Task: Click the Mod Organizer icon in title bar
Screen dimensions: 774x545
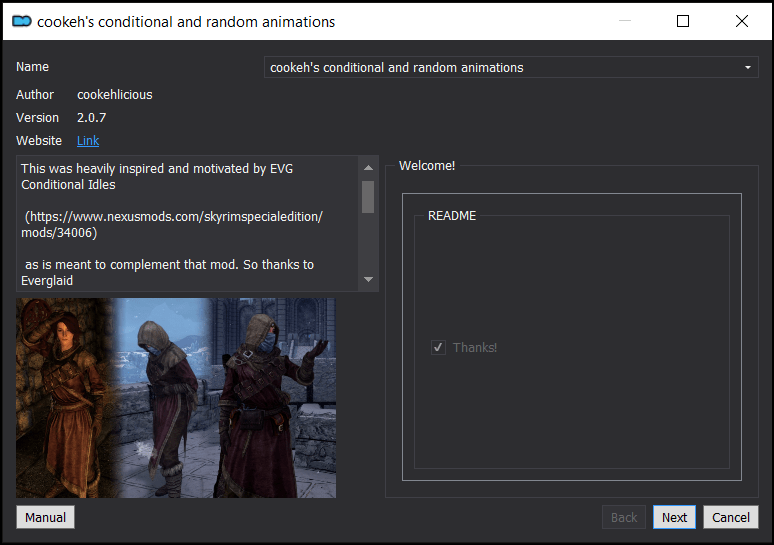Action: (x=22, y=21)
